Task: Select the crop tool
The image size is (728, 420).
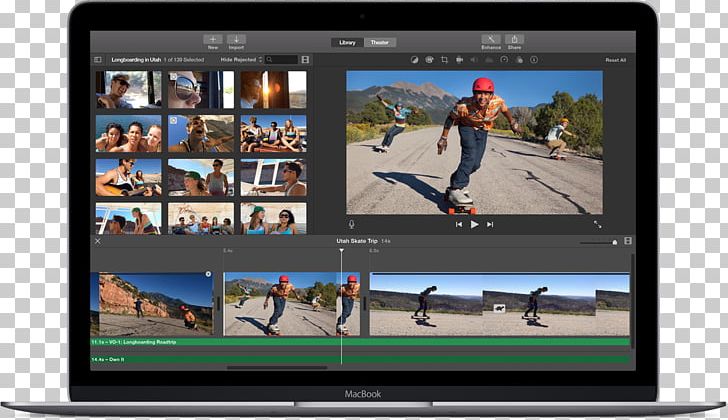Action: (x=444, y=60)
